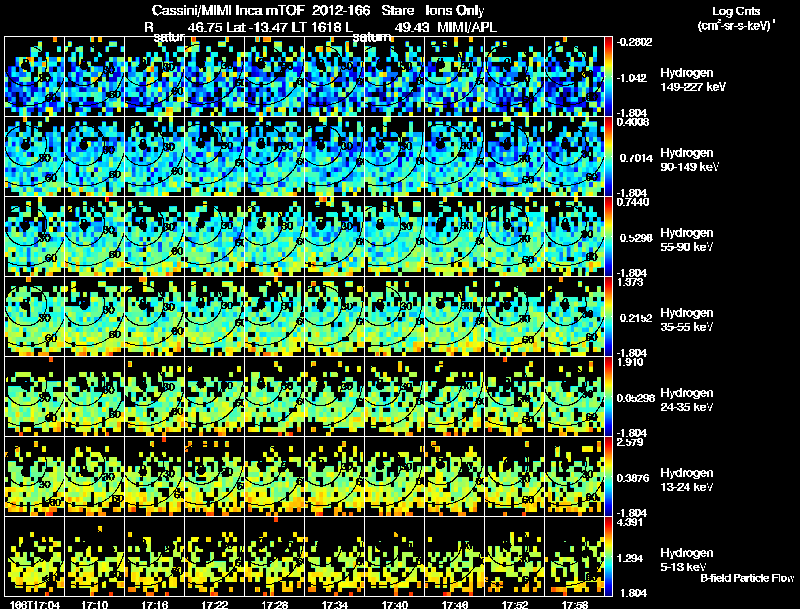The width and height of the screenshot is (800, 609).
Task: Click the '17:46' time axis label
Action: (455, 605)
